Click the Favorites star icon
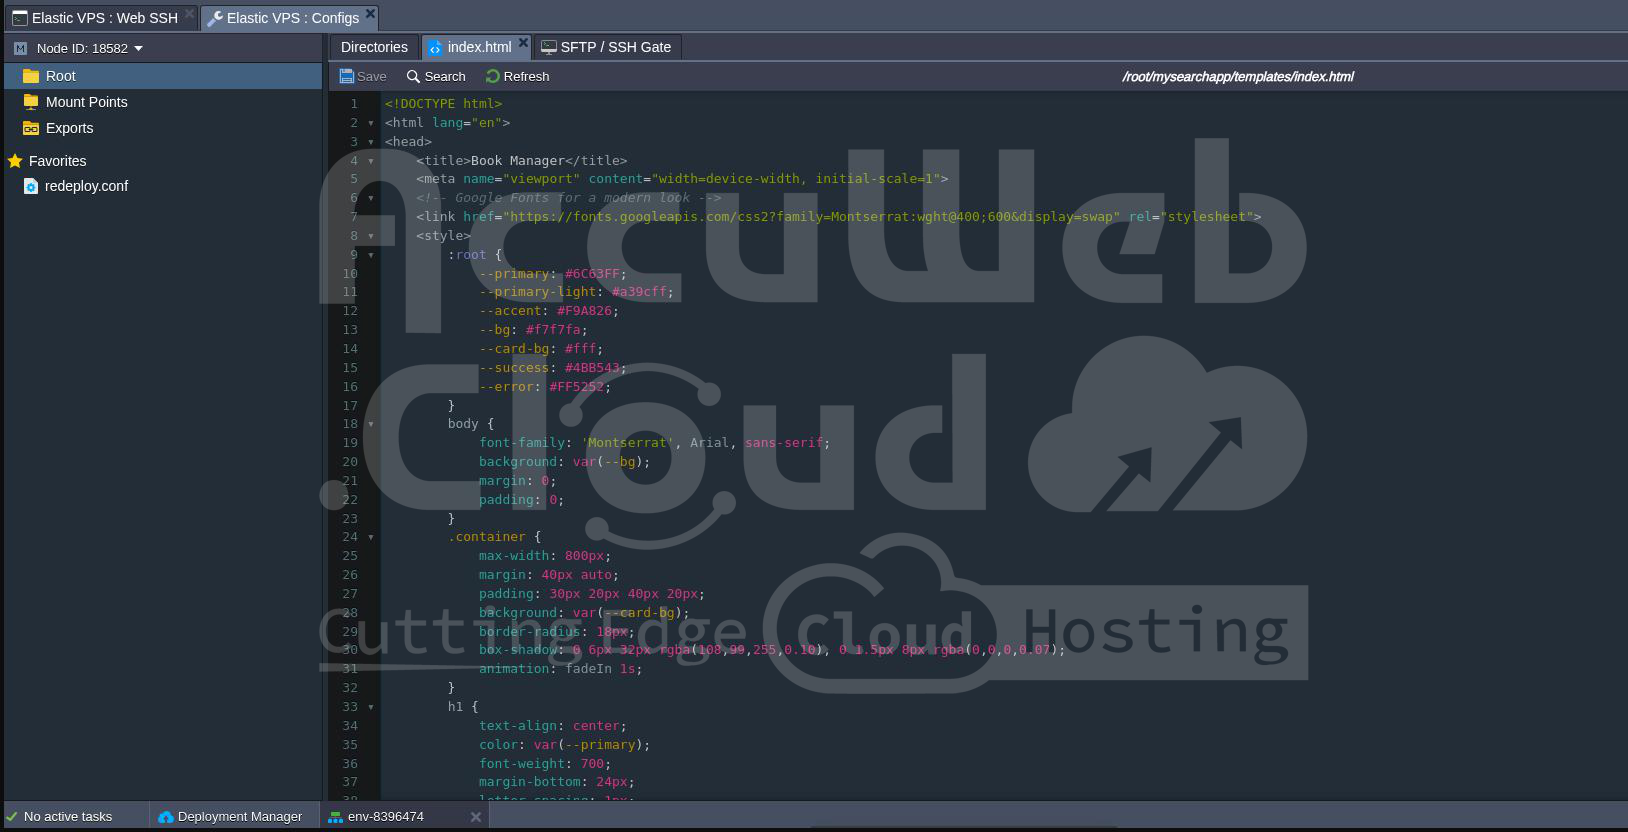This screenshot has width=1628, height=832. 15,161
